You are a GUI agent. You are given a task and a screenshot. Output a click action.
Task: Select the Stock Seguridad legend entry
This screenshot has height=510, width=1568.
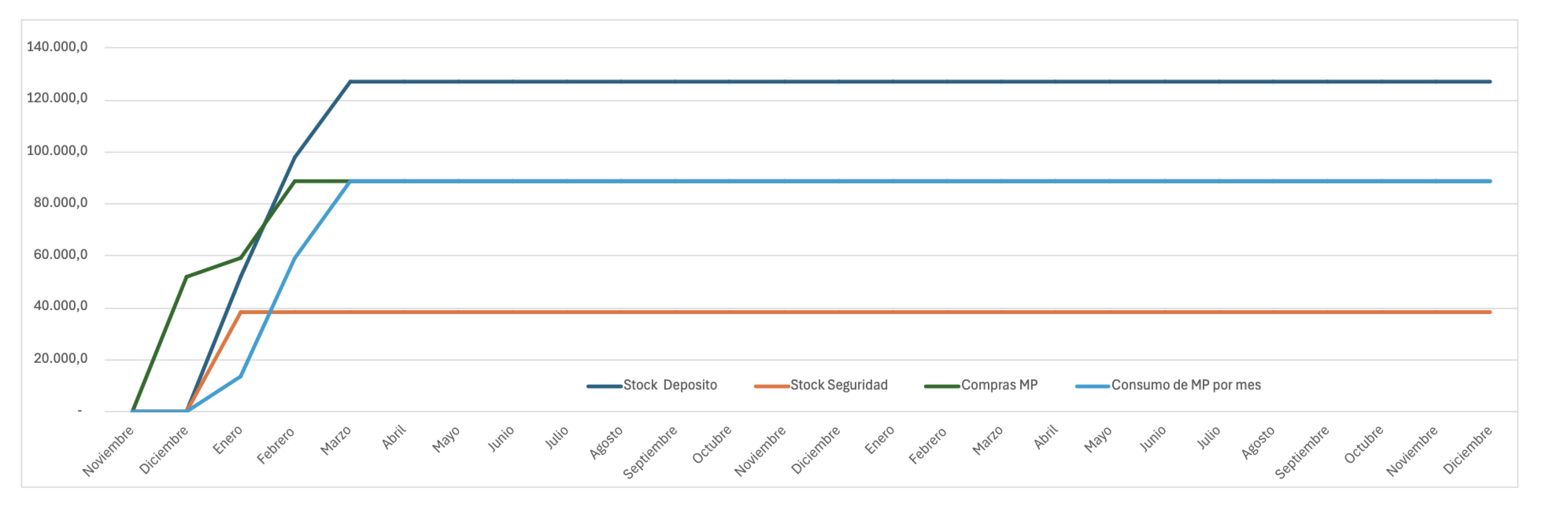coord(838,385)
